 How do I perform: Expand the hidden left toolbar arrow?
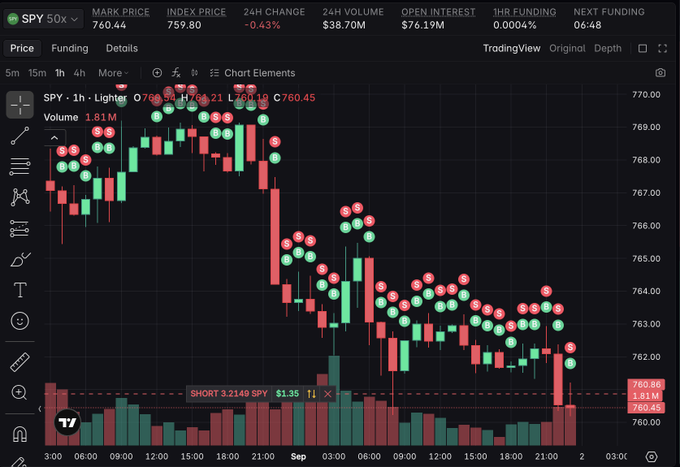click(x=40, y=408)
